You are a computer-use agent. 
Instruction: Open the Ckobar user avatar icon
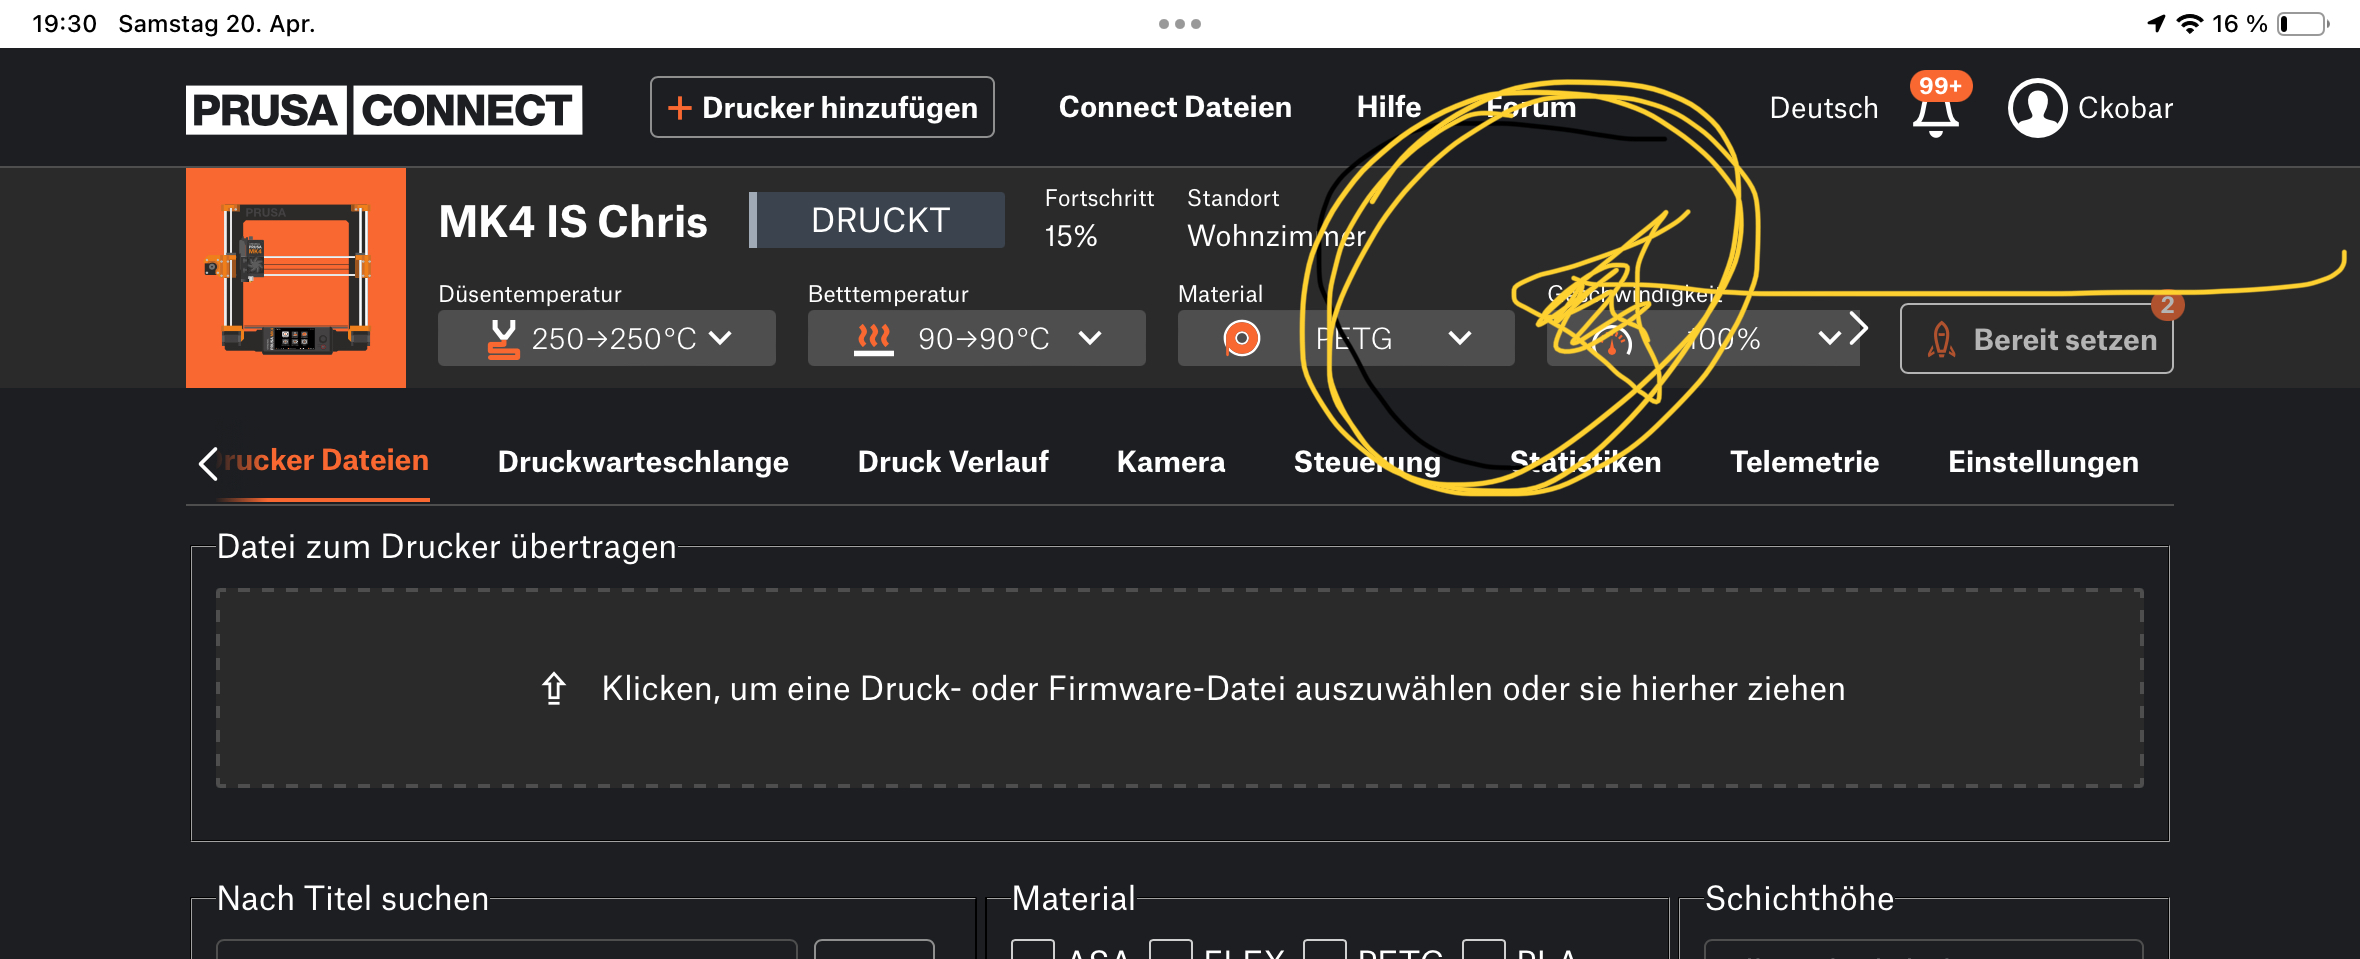[x=2037, y=108]
